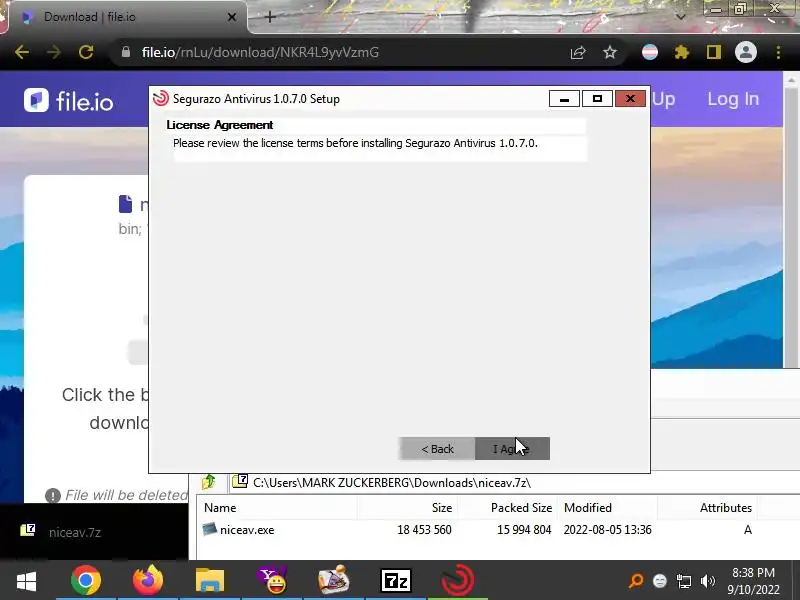Image resolution: width=800 pixels, height=600 pixels.
Task: Bookmark the page with the star icon
Action: point(610,52)
